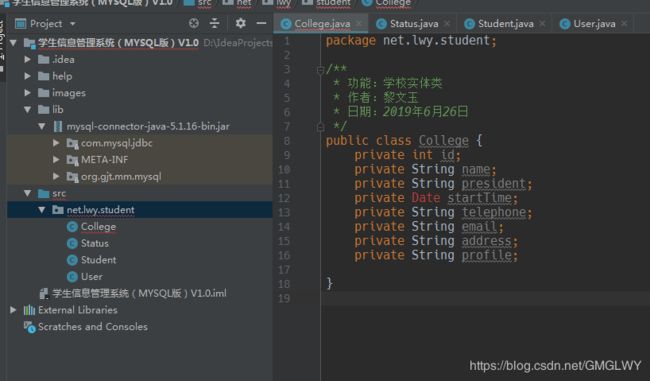Expand the help folder arrow

27,76
